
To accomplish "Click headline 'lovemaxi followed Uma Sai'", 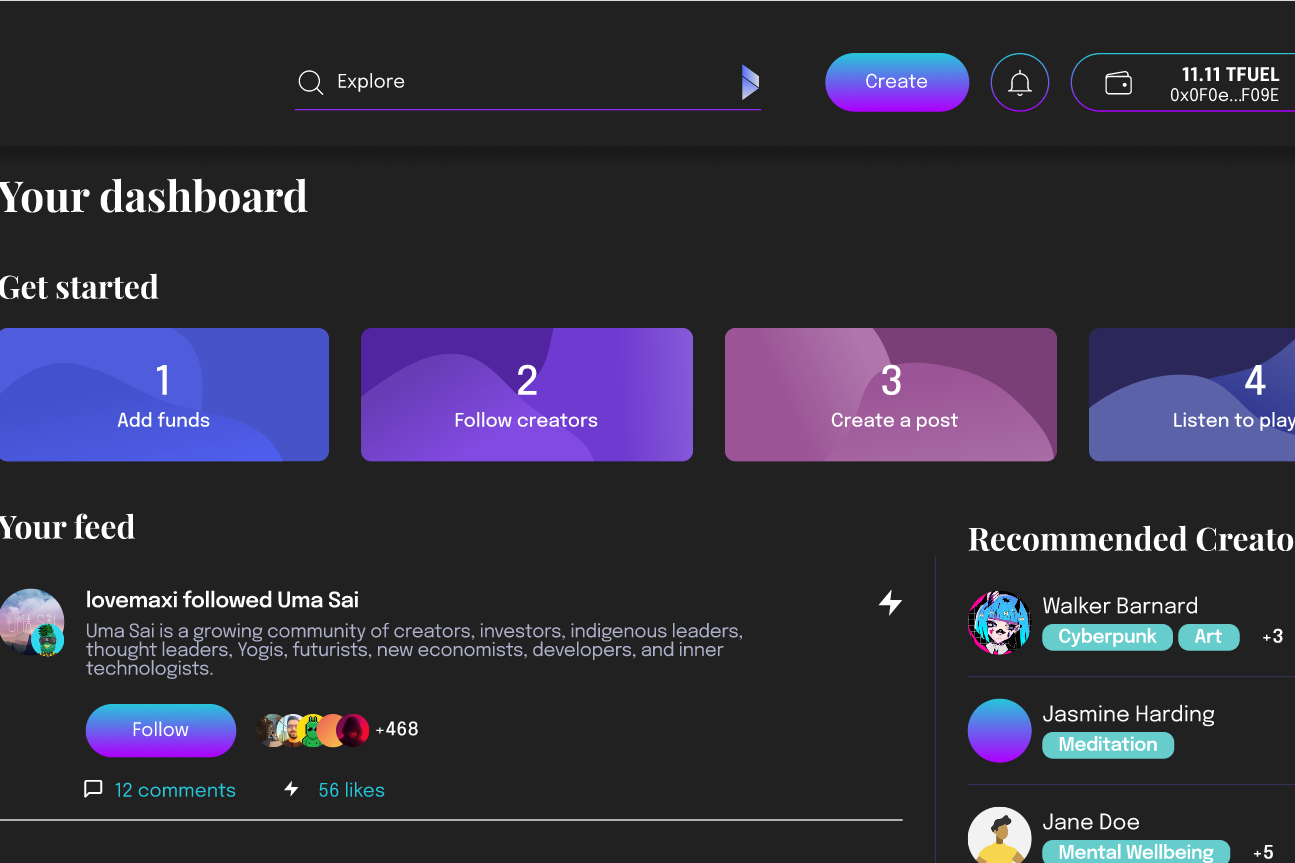I will pyautogui.click(x=222, y=600).
